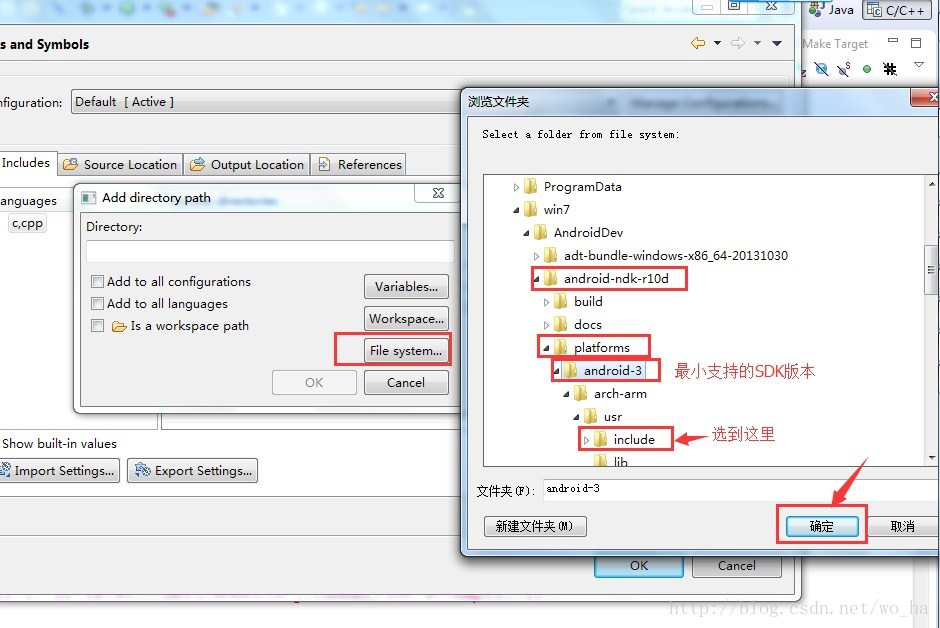
Task: Close the Add directory path dialog
Action: point(438,193)
